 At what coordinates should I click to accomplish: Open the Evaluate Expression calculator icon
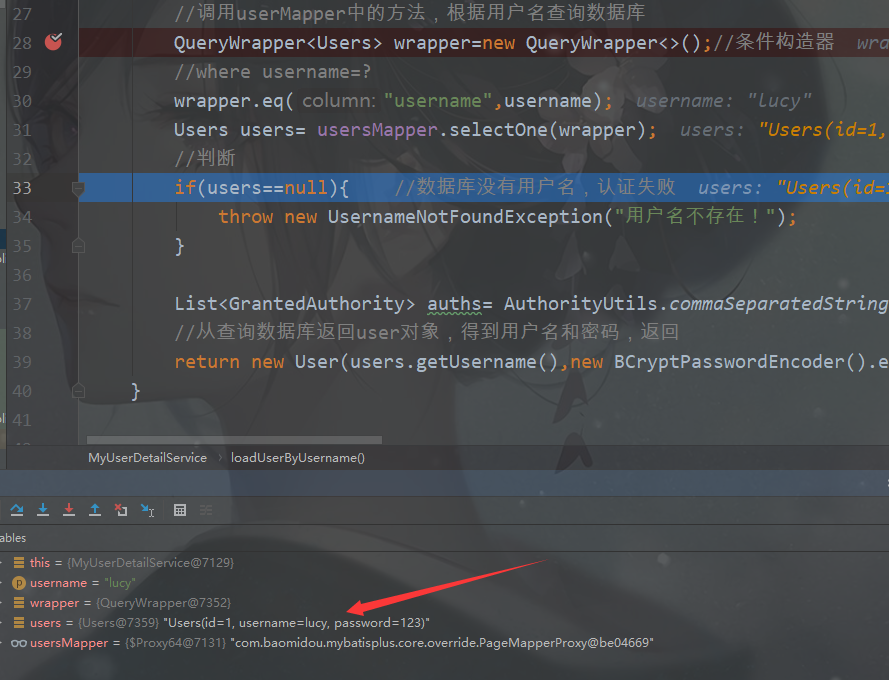180,510
